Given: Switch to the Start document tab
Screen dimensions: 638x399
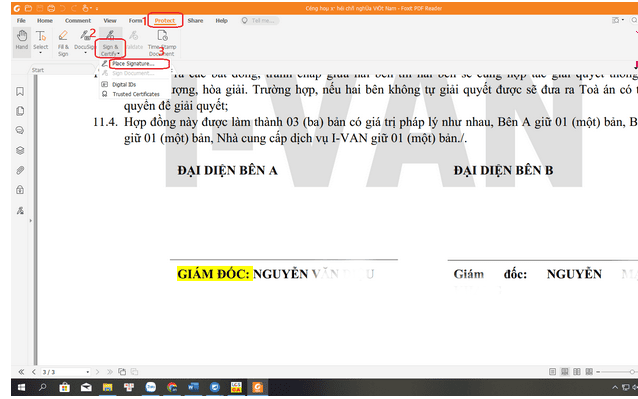Looking at the screenshot, I should 38,70.
